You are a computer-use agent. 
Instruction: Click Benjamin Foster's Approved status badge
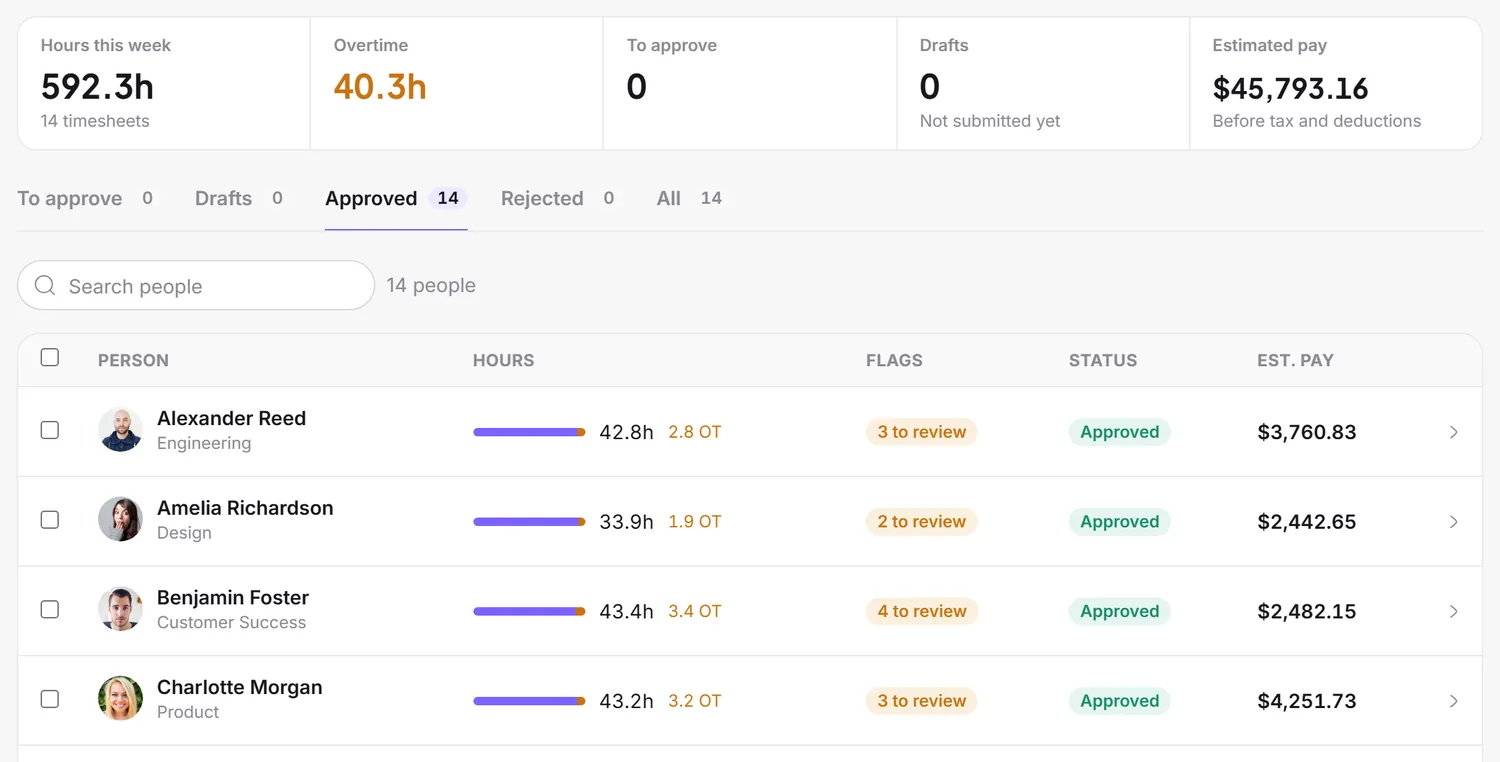pos(1120,611)
